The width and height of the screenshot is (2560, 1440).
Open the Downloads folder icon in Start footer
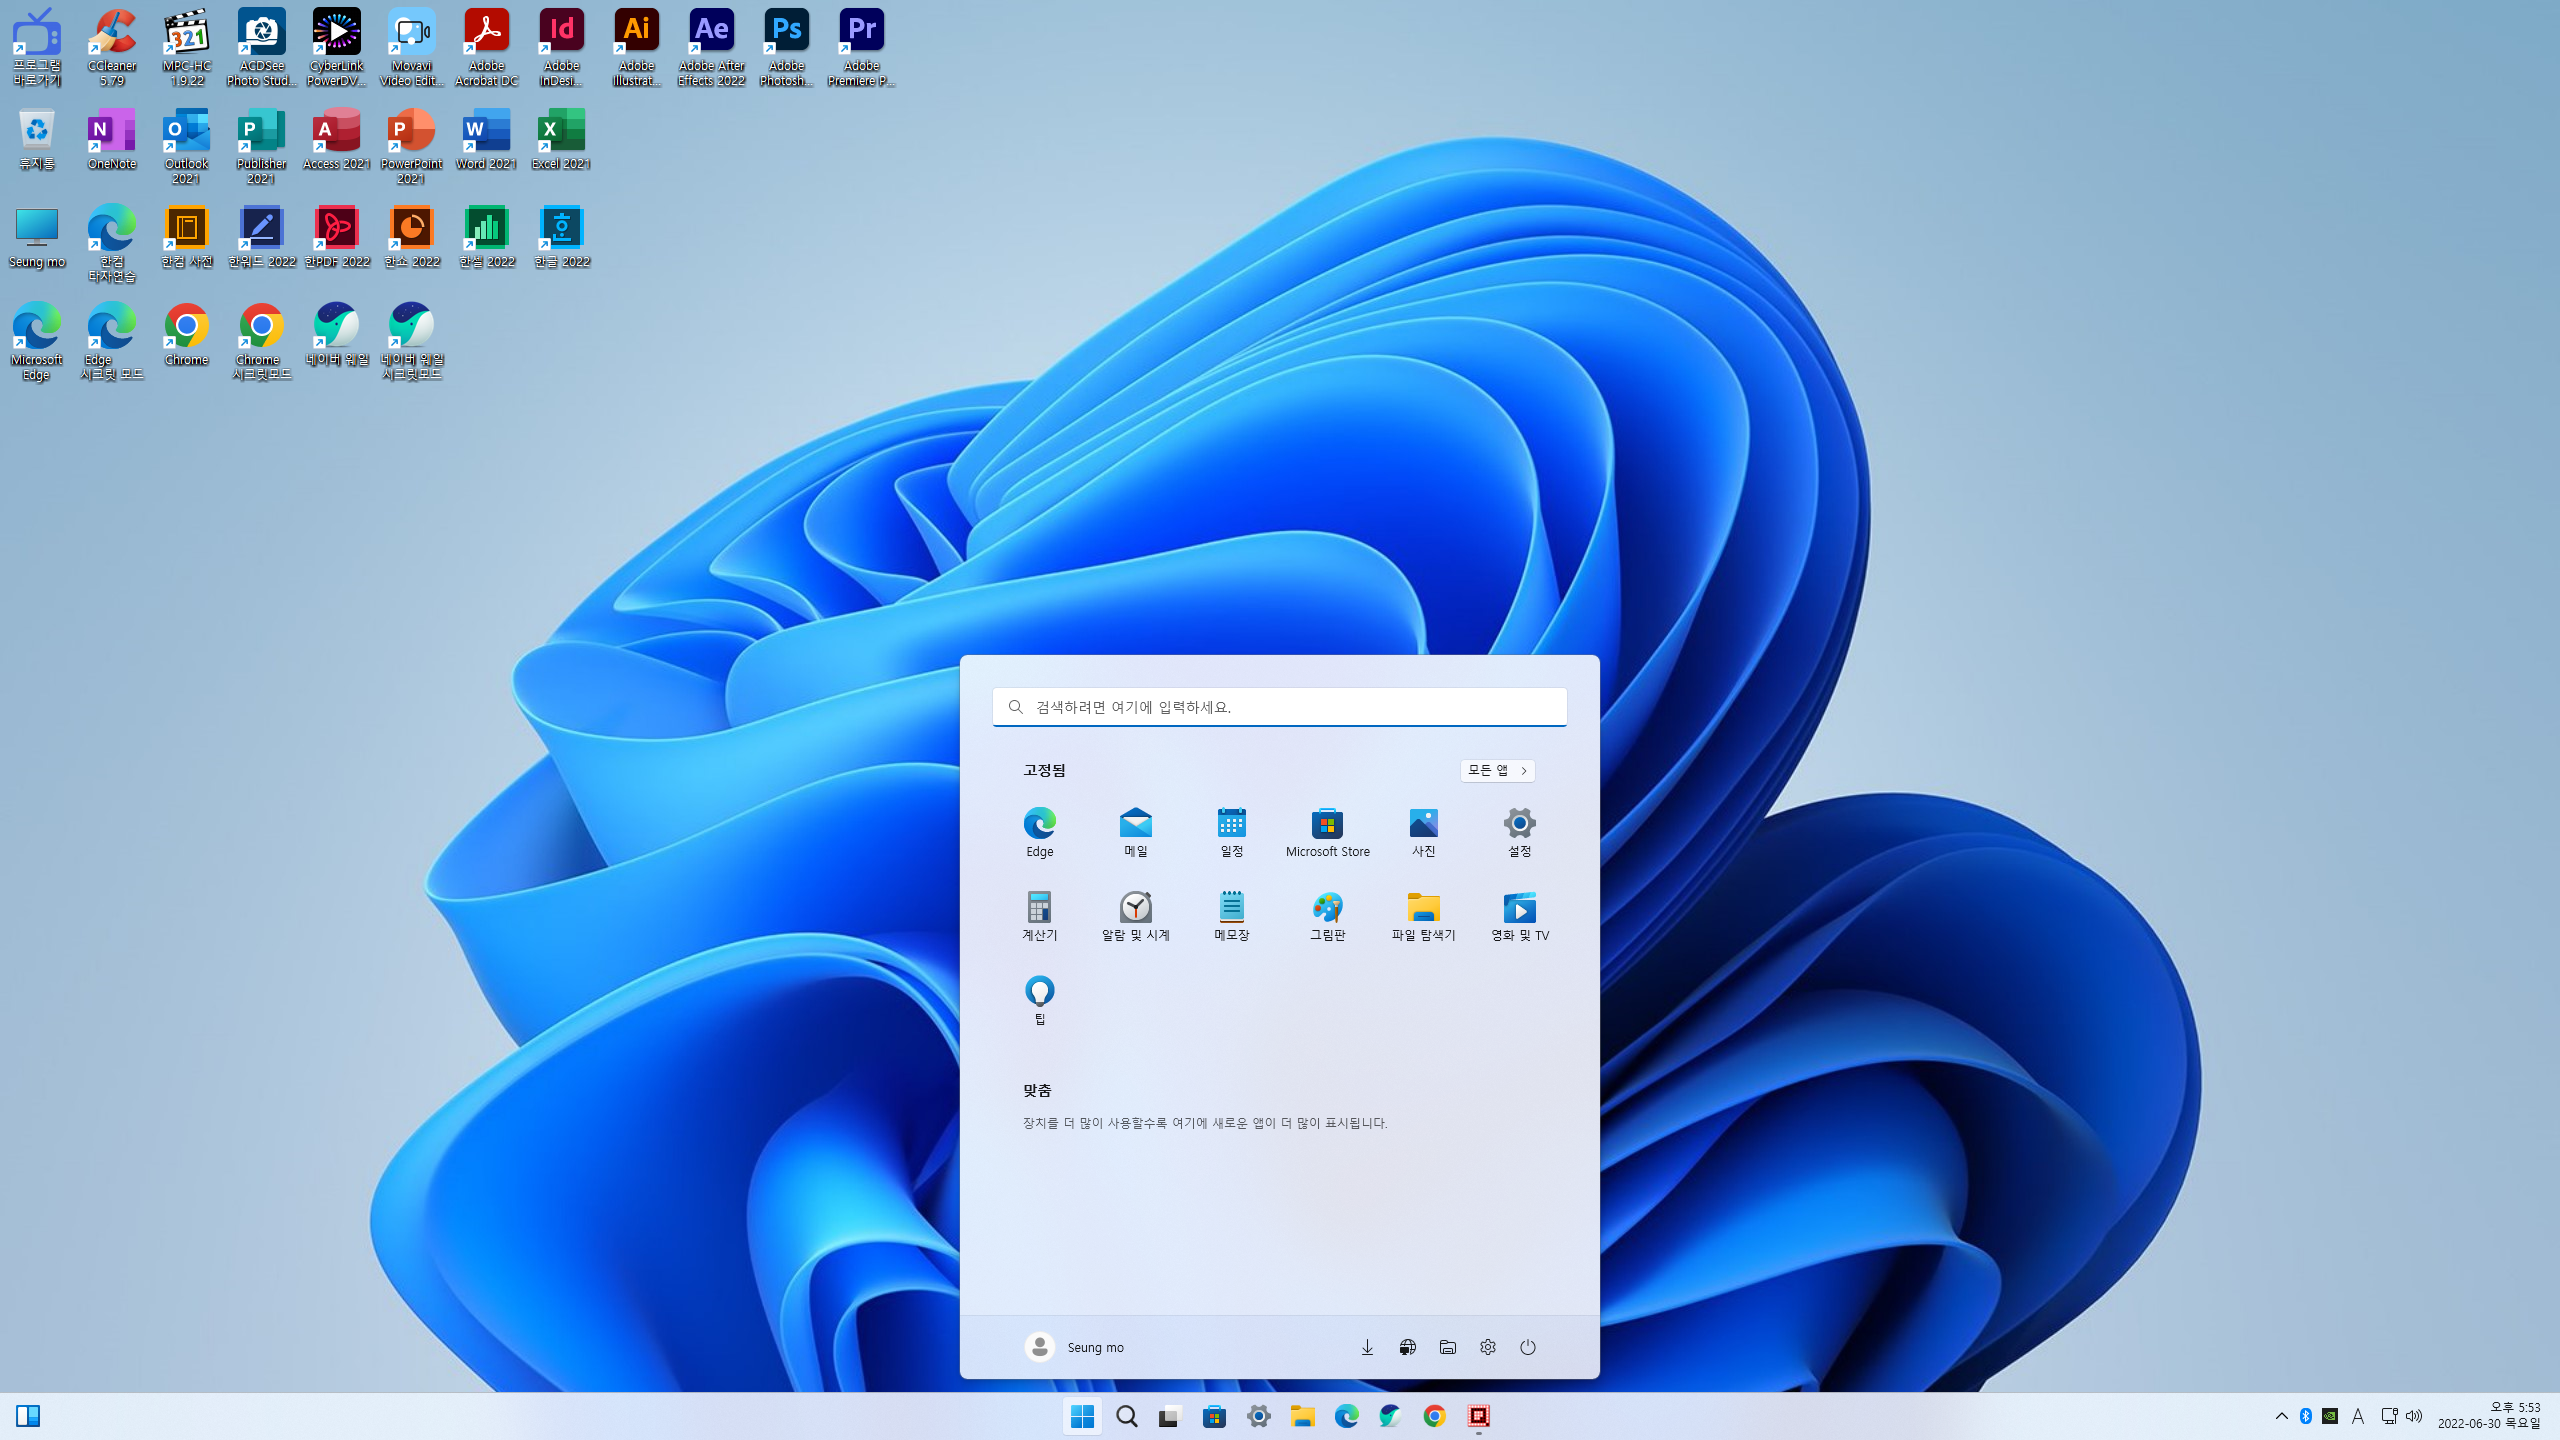point(1367,1347)
